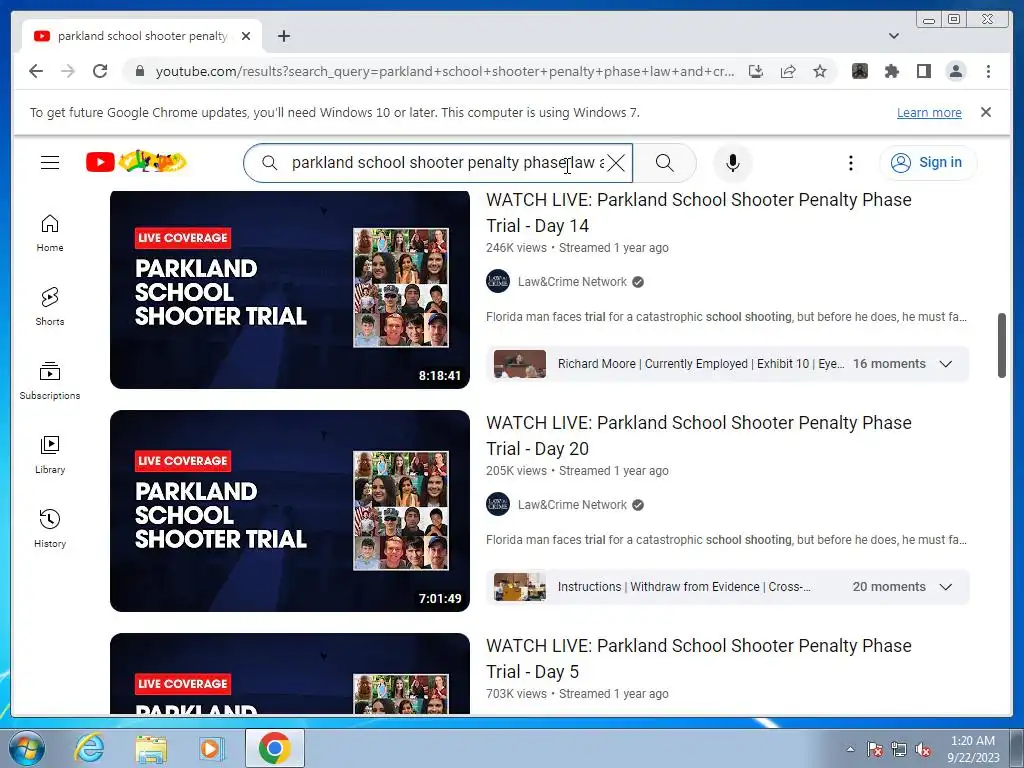
Task: Open Day 14 trial video thumbnail
Action: click(289, 289)
